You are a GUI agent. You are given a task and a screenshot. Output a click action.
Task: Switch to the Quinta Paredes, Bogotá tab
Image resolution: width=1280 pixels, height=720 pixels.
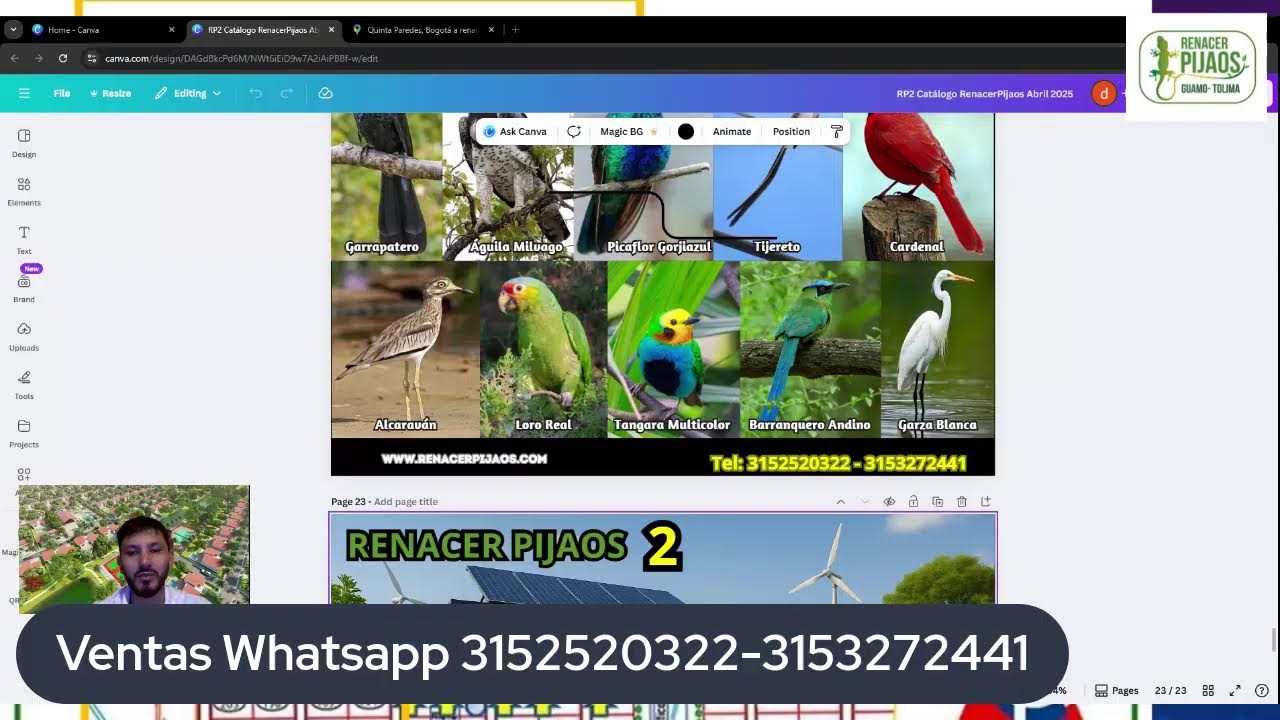(x=423, y=30)
